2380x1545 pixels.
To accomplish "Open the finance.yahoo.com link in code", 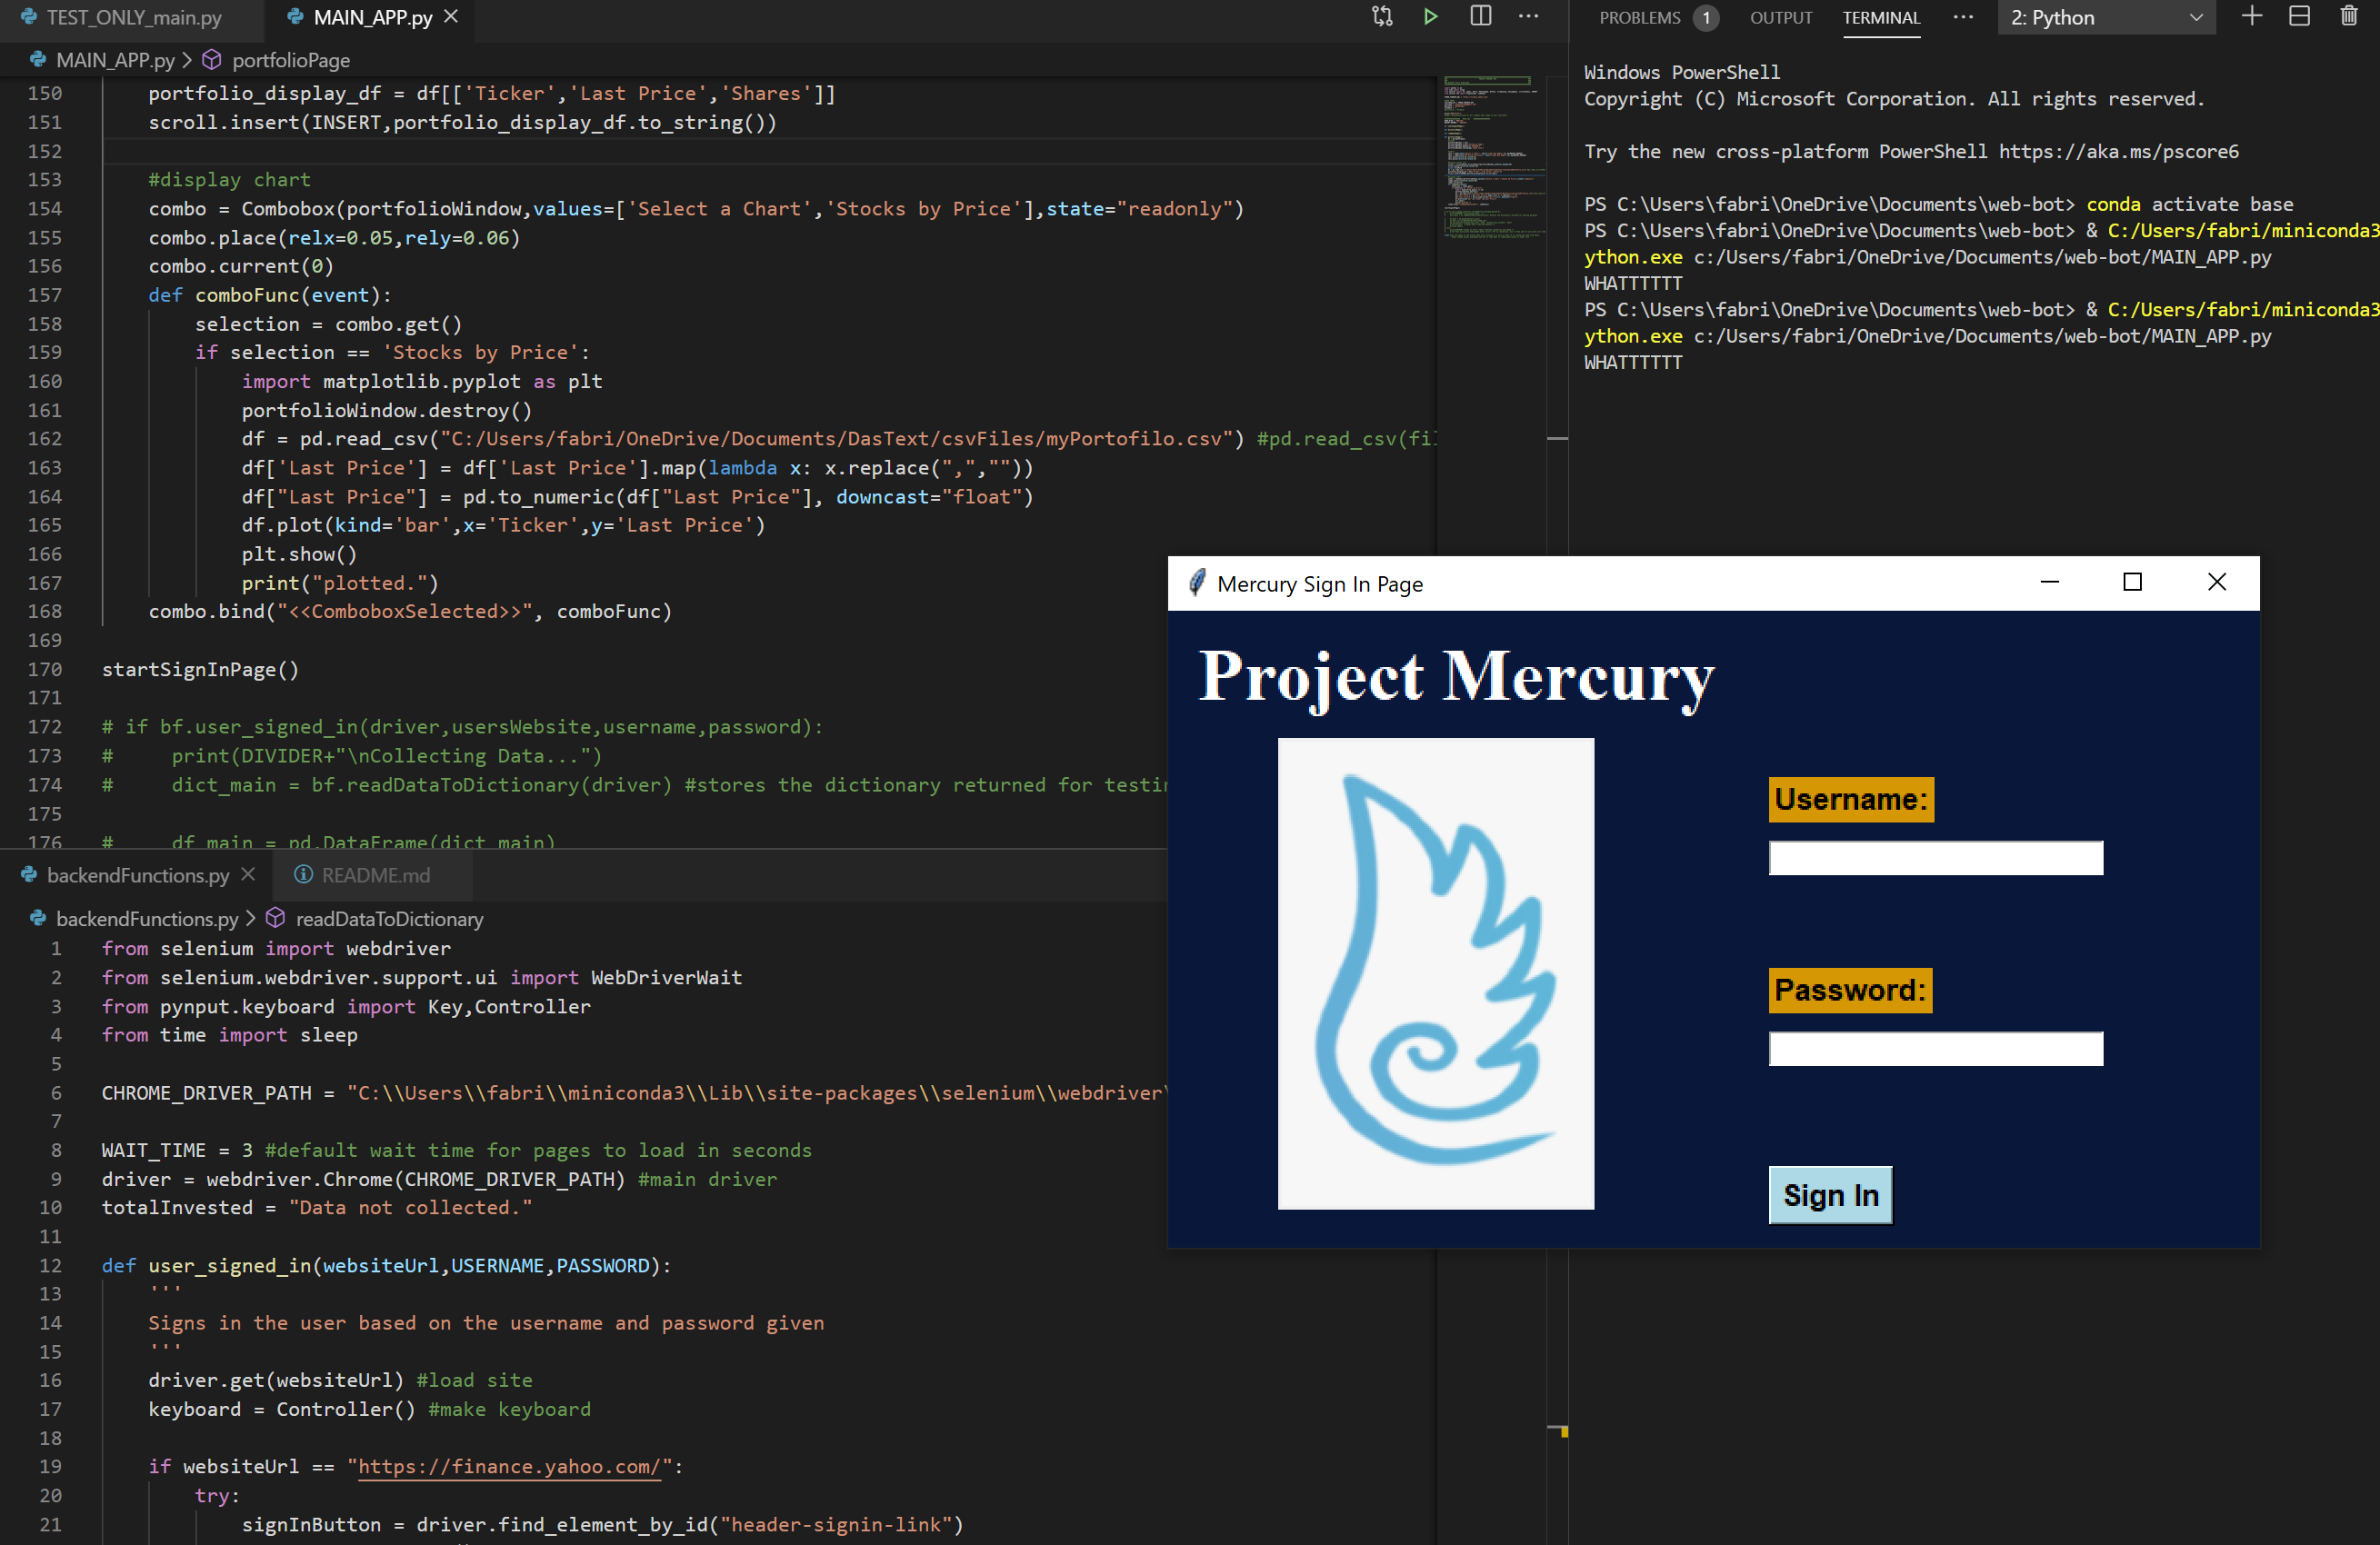I will (x=509, y=1466).
